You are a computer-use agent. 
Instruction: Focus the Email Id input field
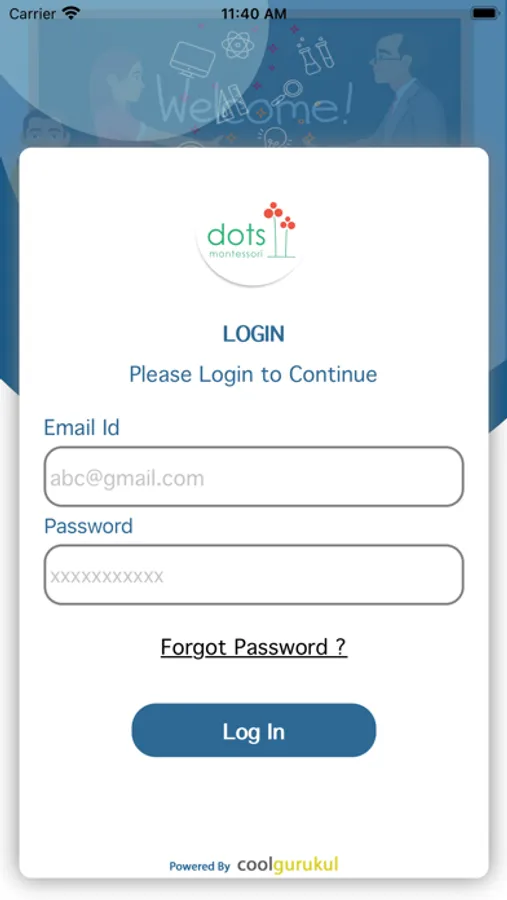254,477
